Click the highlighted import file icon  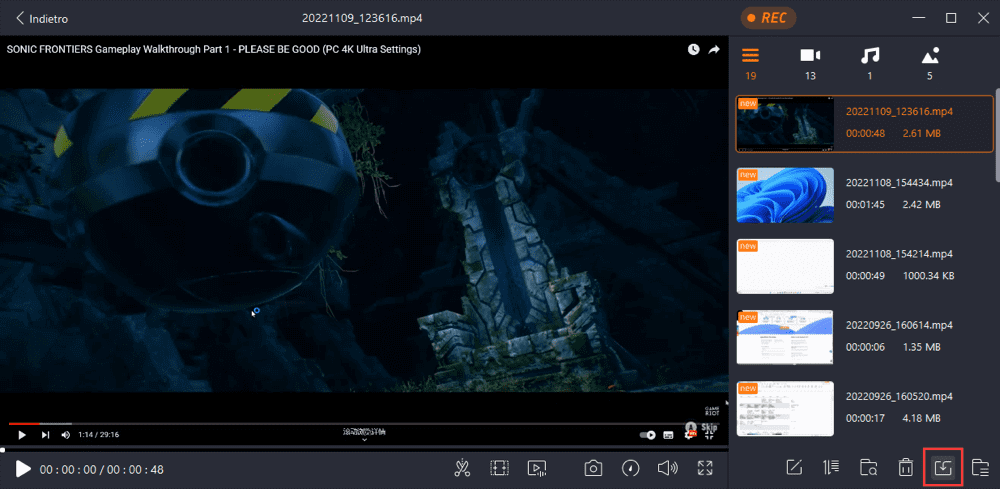coord(942,467)
